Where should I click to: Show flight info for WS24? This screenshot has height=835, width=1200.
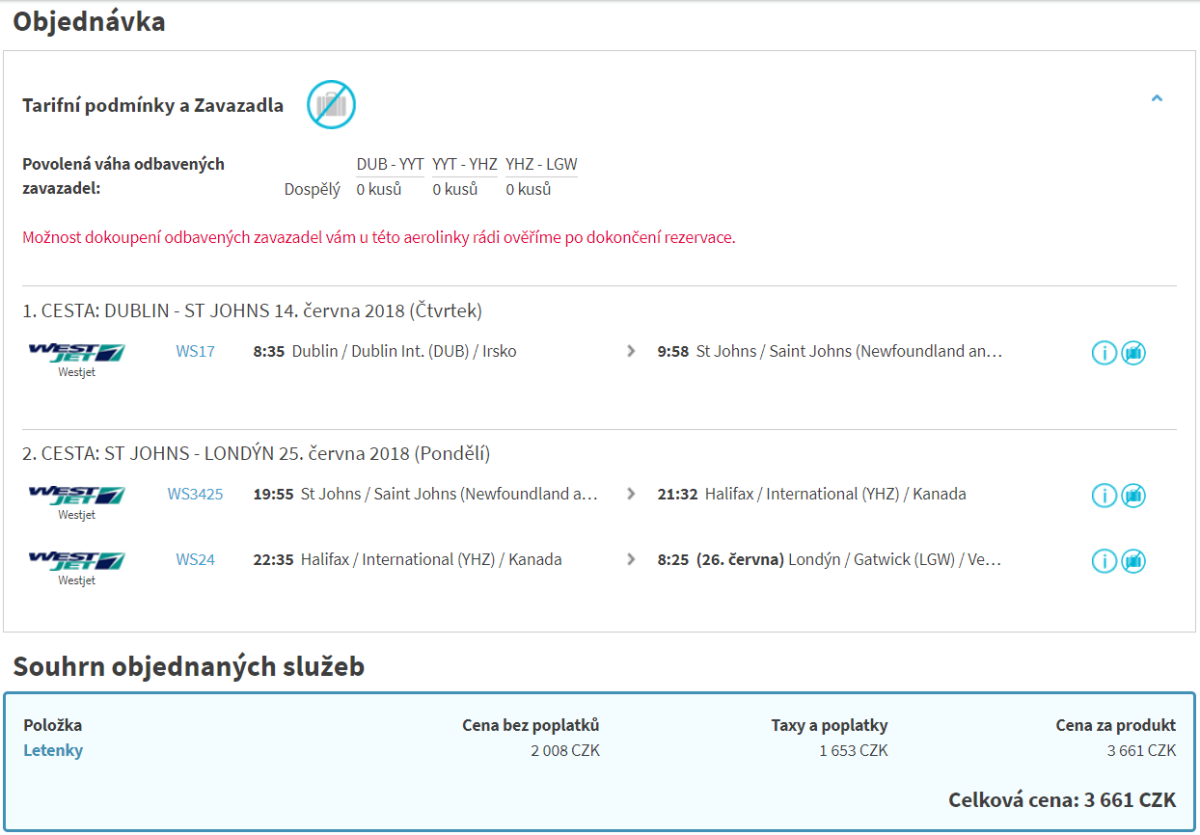tap(1103, 561)
